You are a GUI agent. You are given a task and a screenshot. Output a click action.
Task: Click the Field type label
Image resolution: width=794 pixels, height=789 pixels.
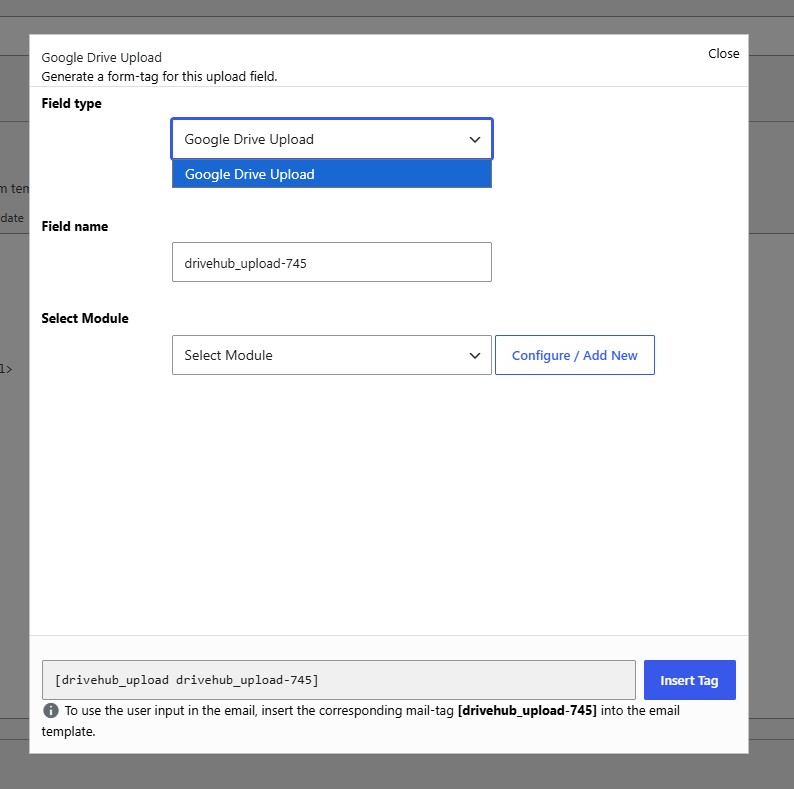pyautogui.click(x=71, y=103)
